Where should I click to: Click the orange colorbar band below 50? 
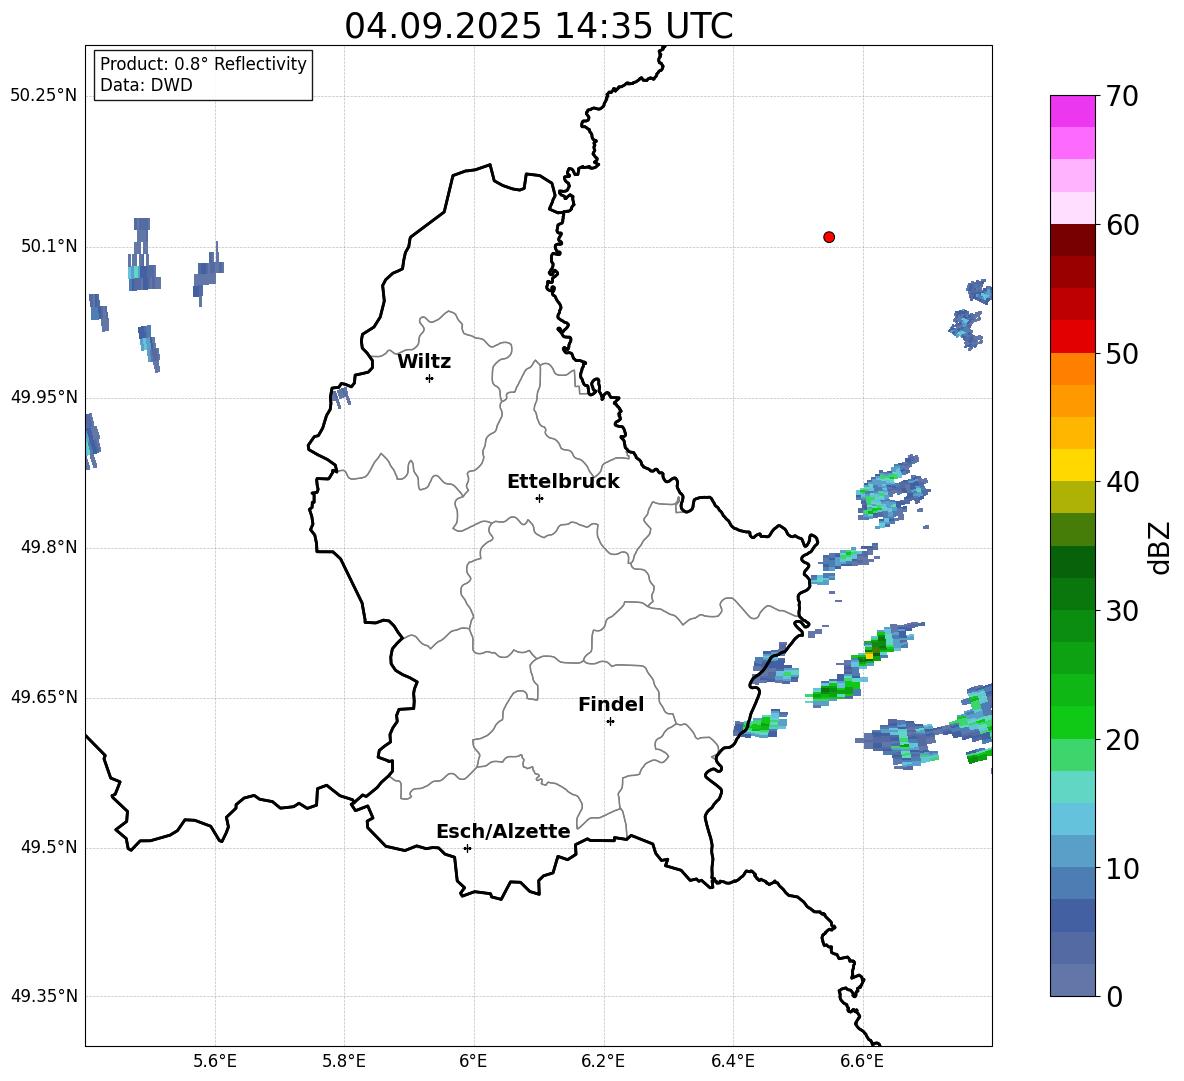[1072, 368]
